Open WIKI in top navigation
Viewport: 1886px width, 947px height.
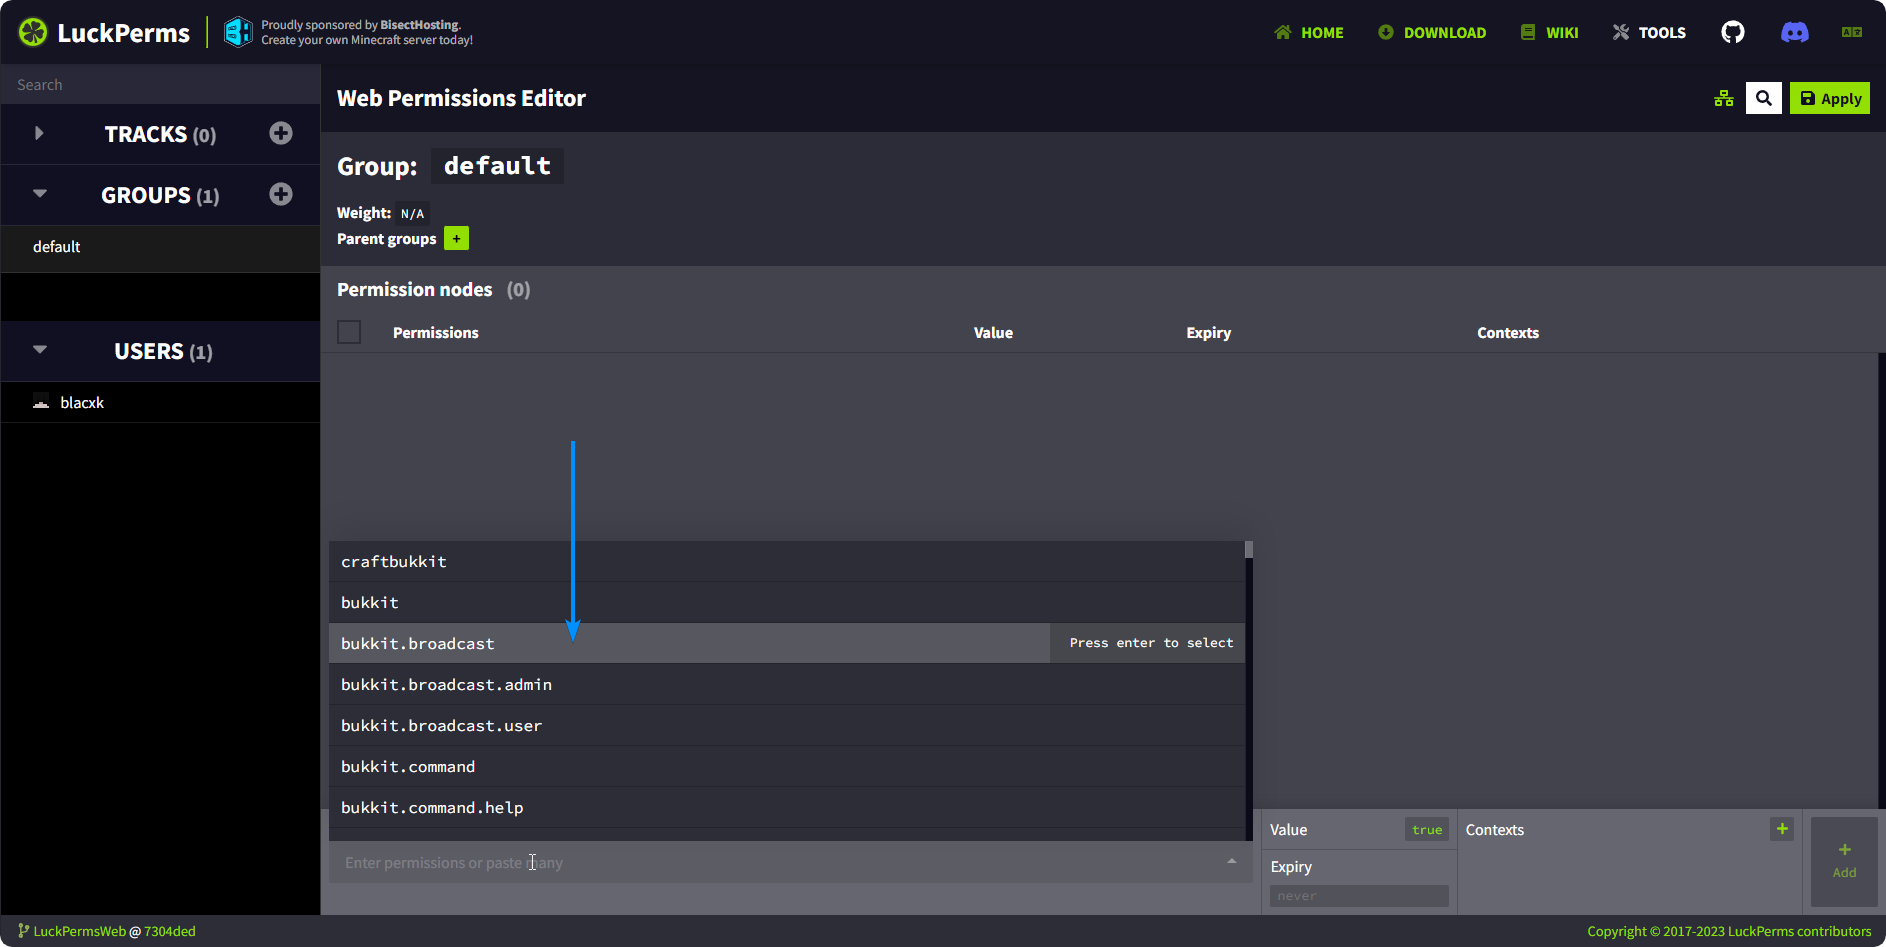pos(1549,33)
